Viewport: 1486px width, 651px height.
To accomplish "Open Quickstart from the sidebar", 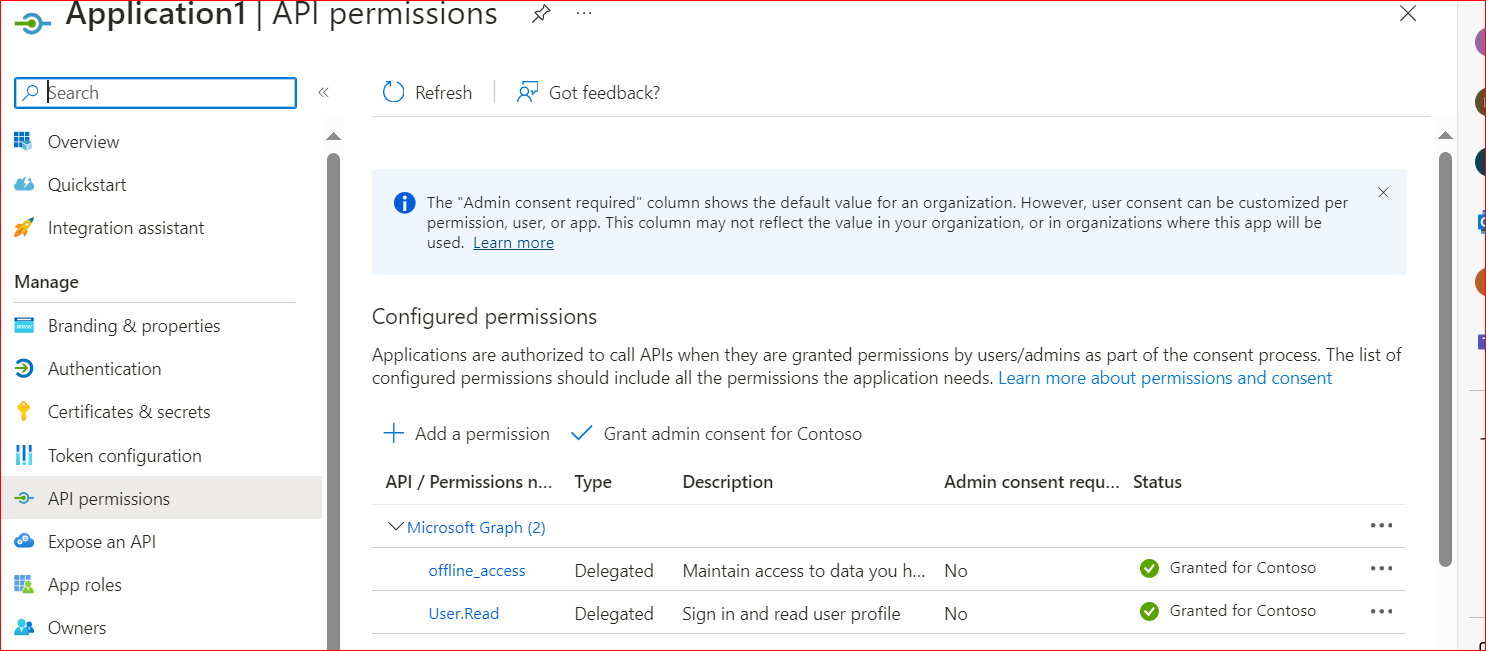I will pos(86,185).
